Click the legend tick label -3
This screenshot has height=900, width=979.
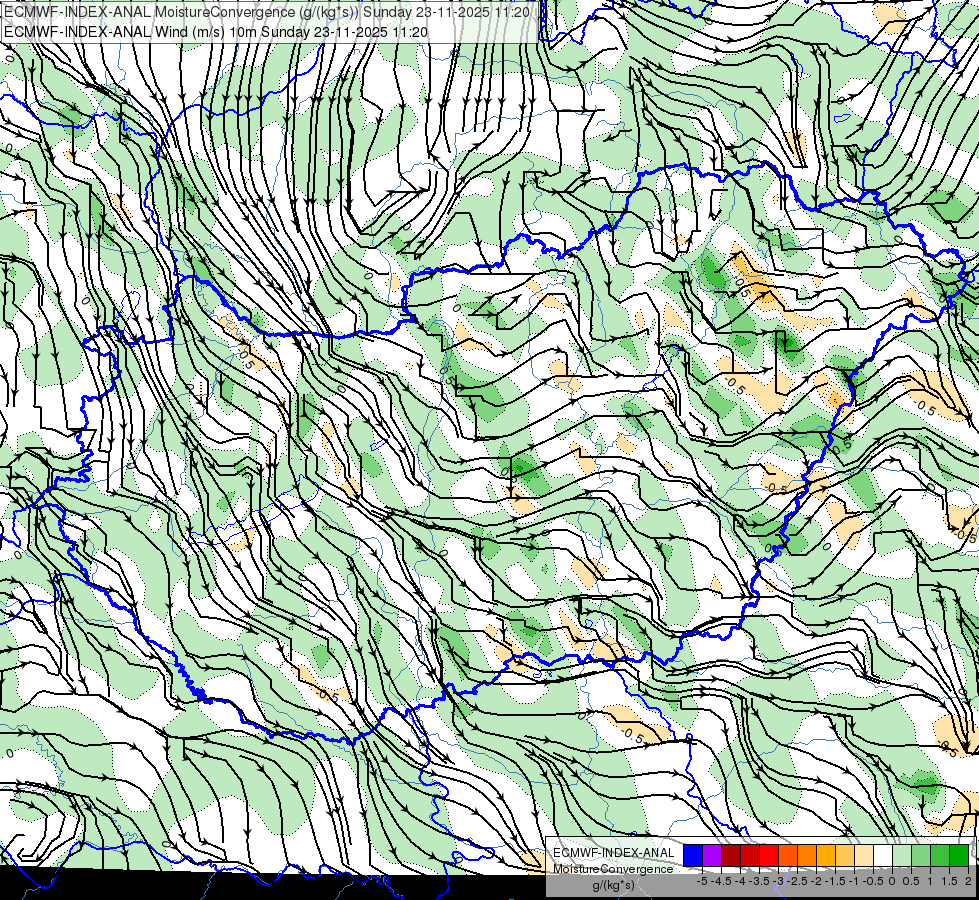778,881
